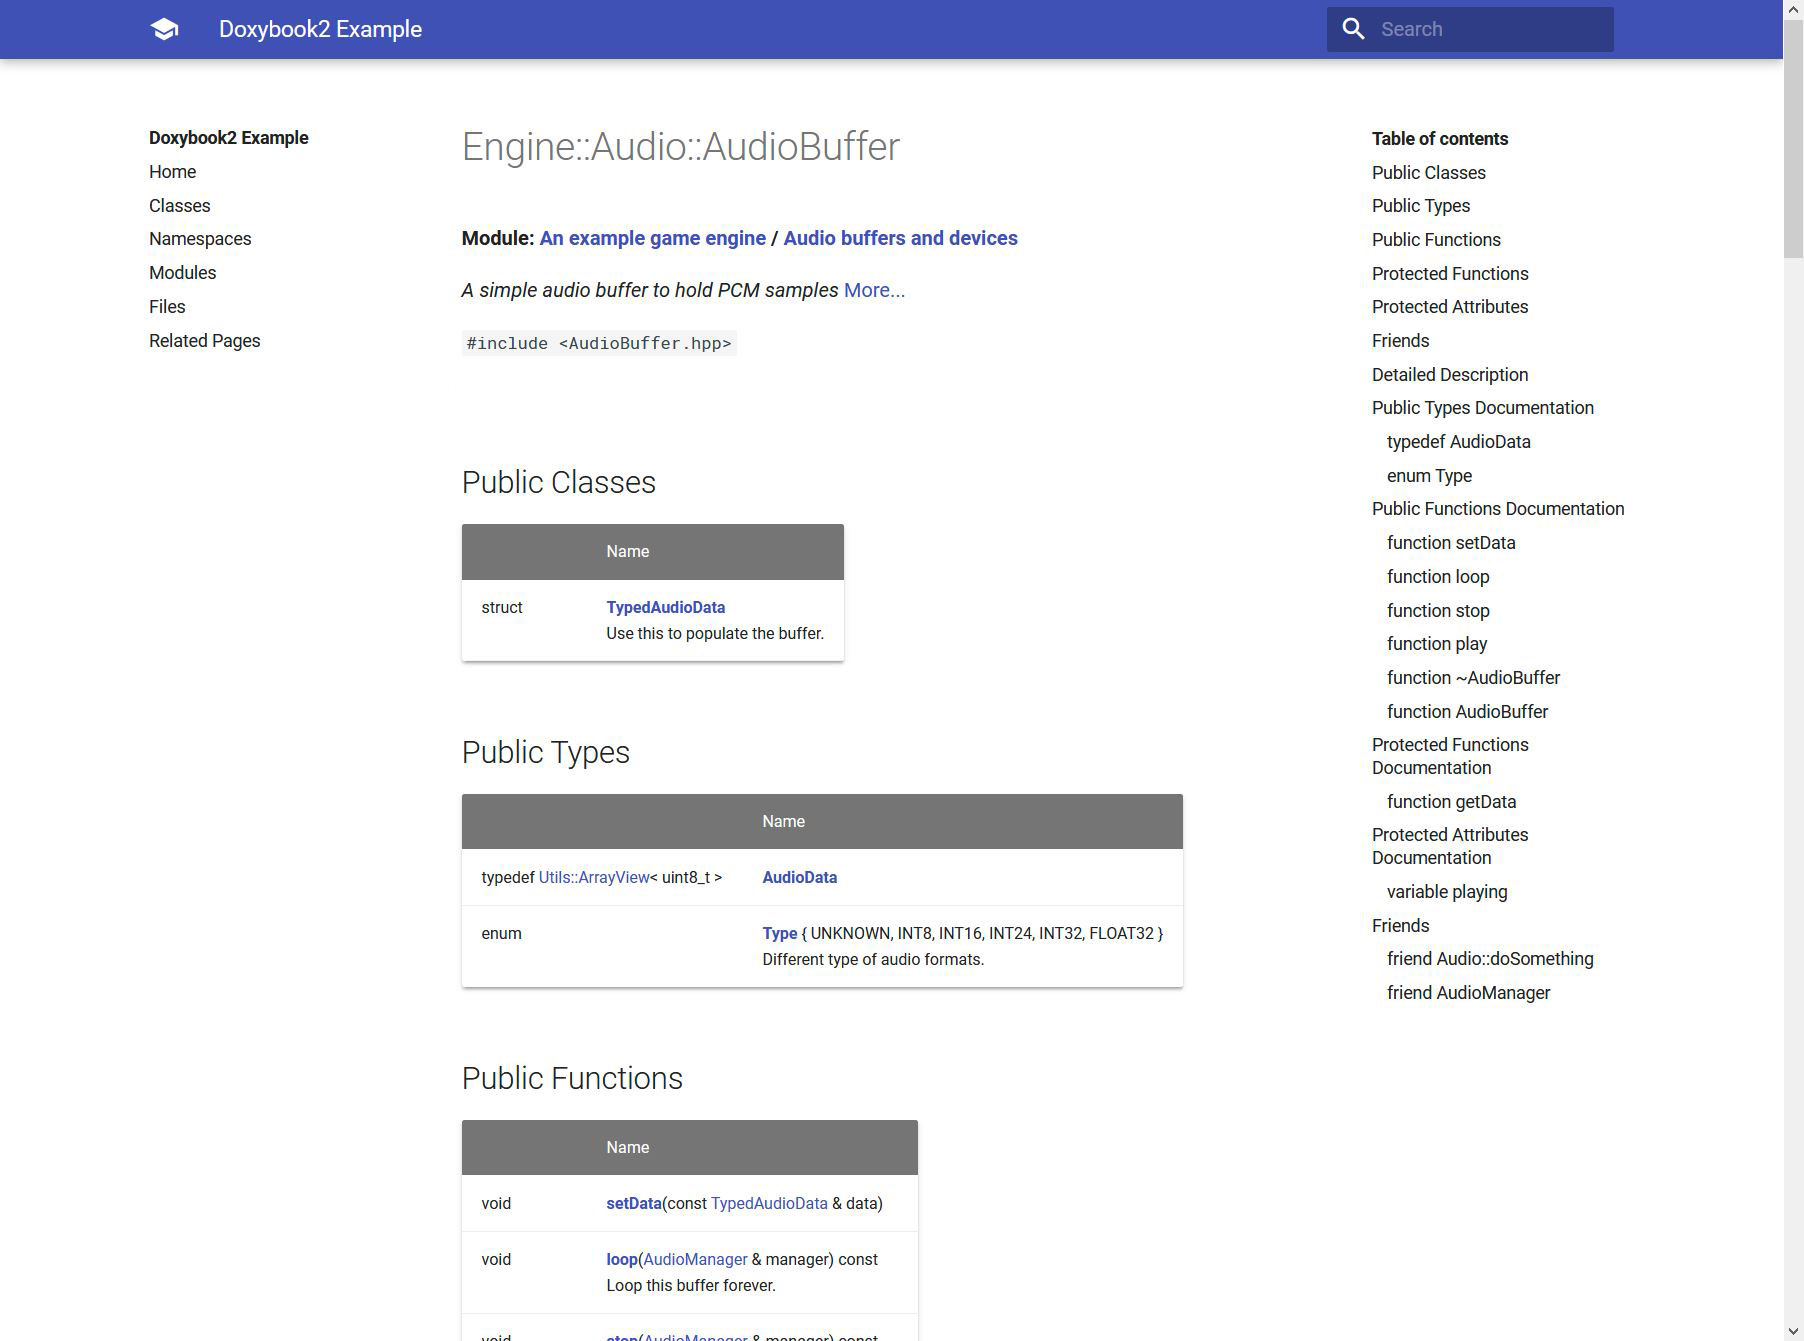Image resolution: width=1804 pixels, height=1341 pixels.
Task: Focus the Search input field
Action: pos(1470,29)
